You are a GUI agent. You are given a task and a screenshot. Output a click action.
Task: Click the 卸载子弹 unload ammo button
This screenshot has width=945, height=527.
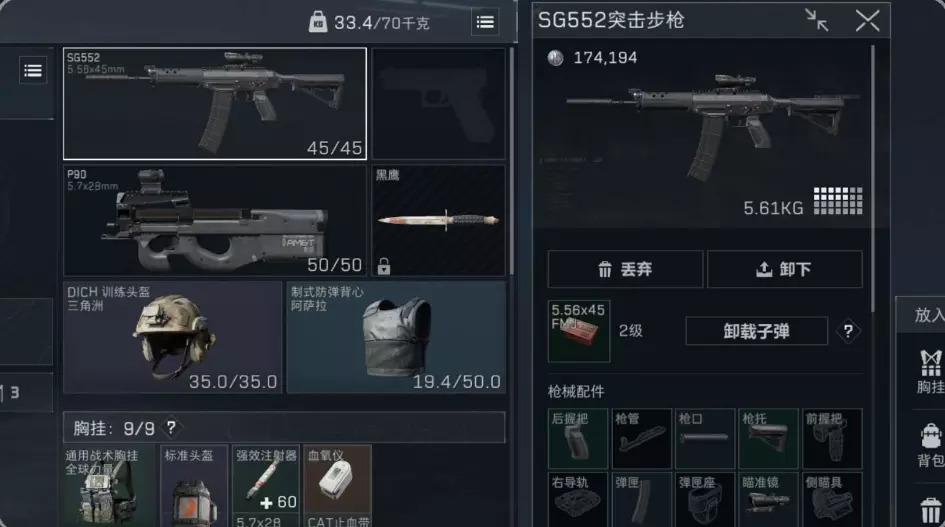pos(756,331)
